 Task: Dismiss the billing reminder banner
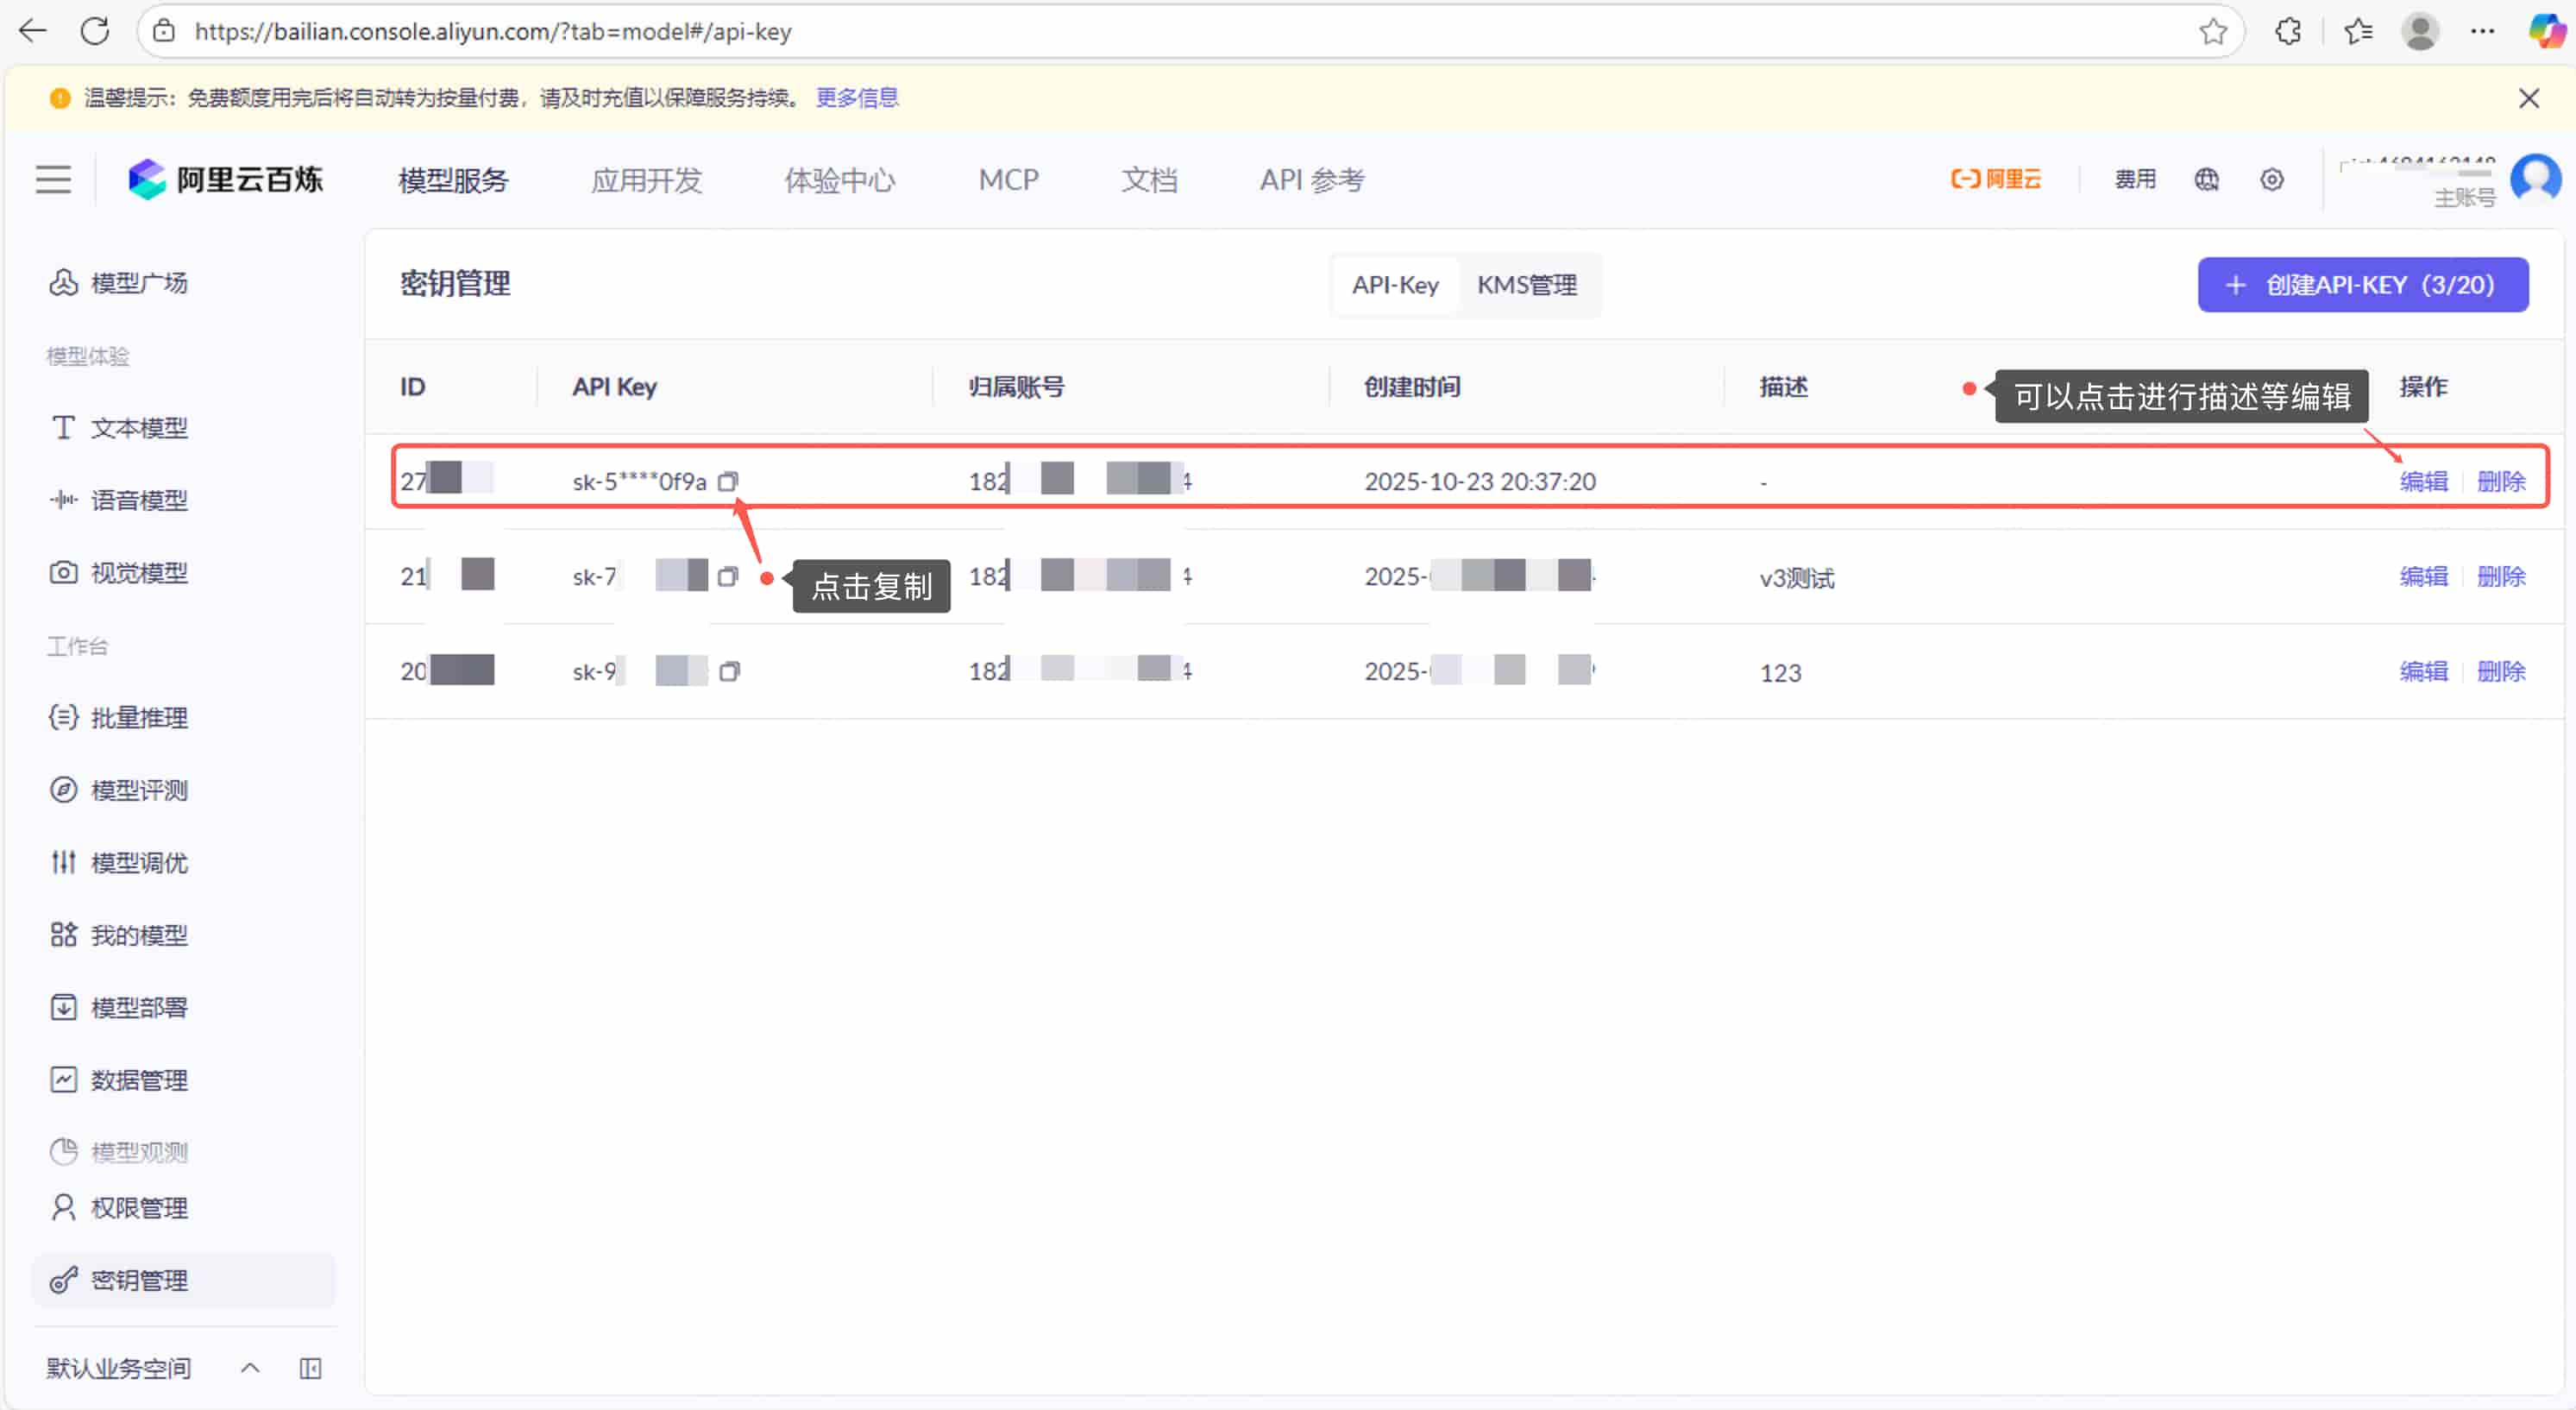tap(2529, 97)
